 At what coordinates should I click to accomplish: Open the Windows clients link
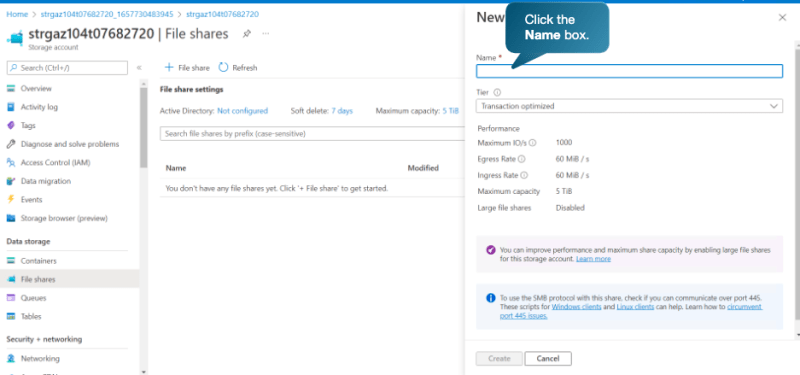pos(577,307)
